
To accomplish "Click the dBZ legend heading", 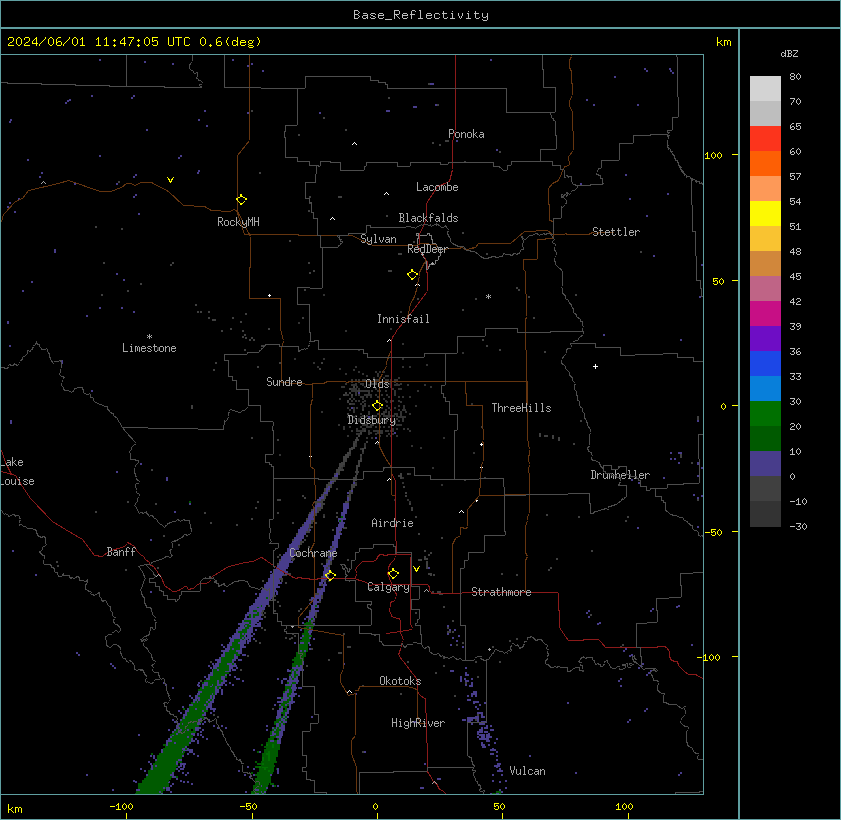I will tap(789, 54).
